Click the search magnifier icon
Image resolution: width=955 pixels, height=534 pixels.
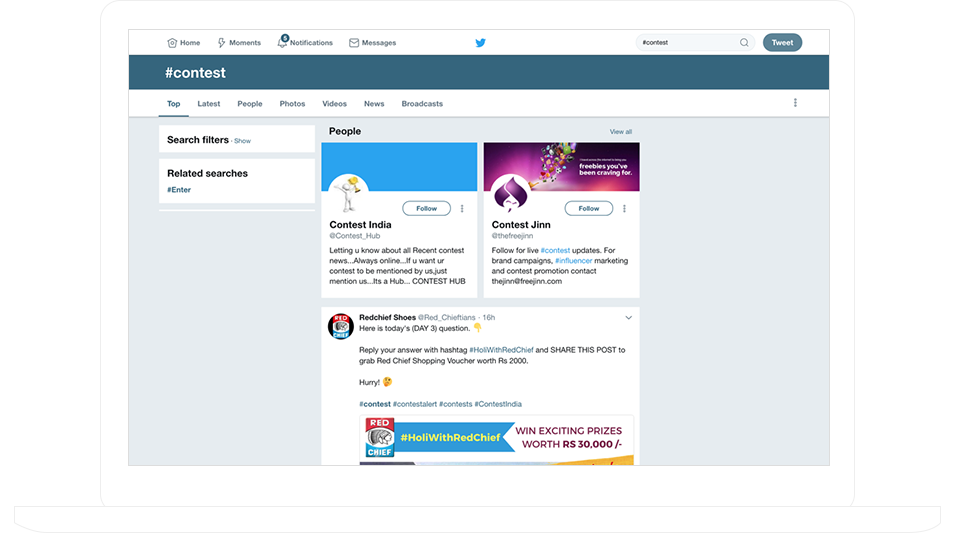point(744,43)
